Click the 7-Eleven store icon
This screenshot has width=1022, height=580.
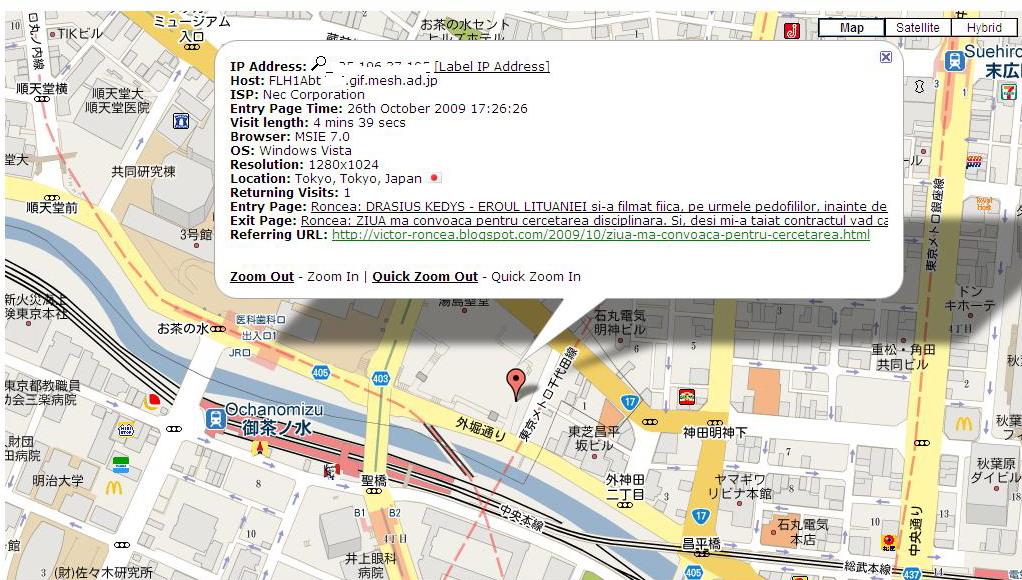coord(1010,92)
